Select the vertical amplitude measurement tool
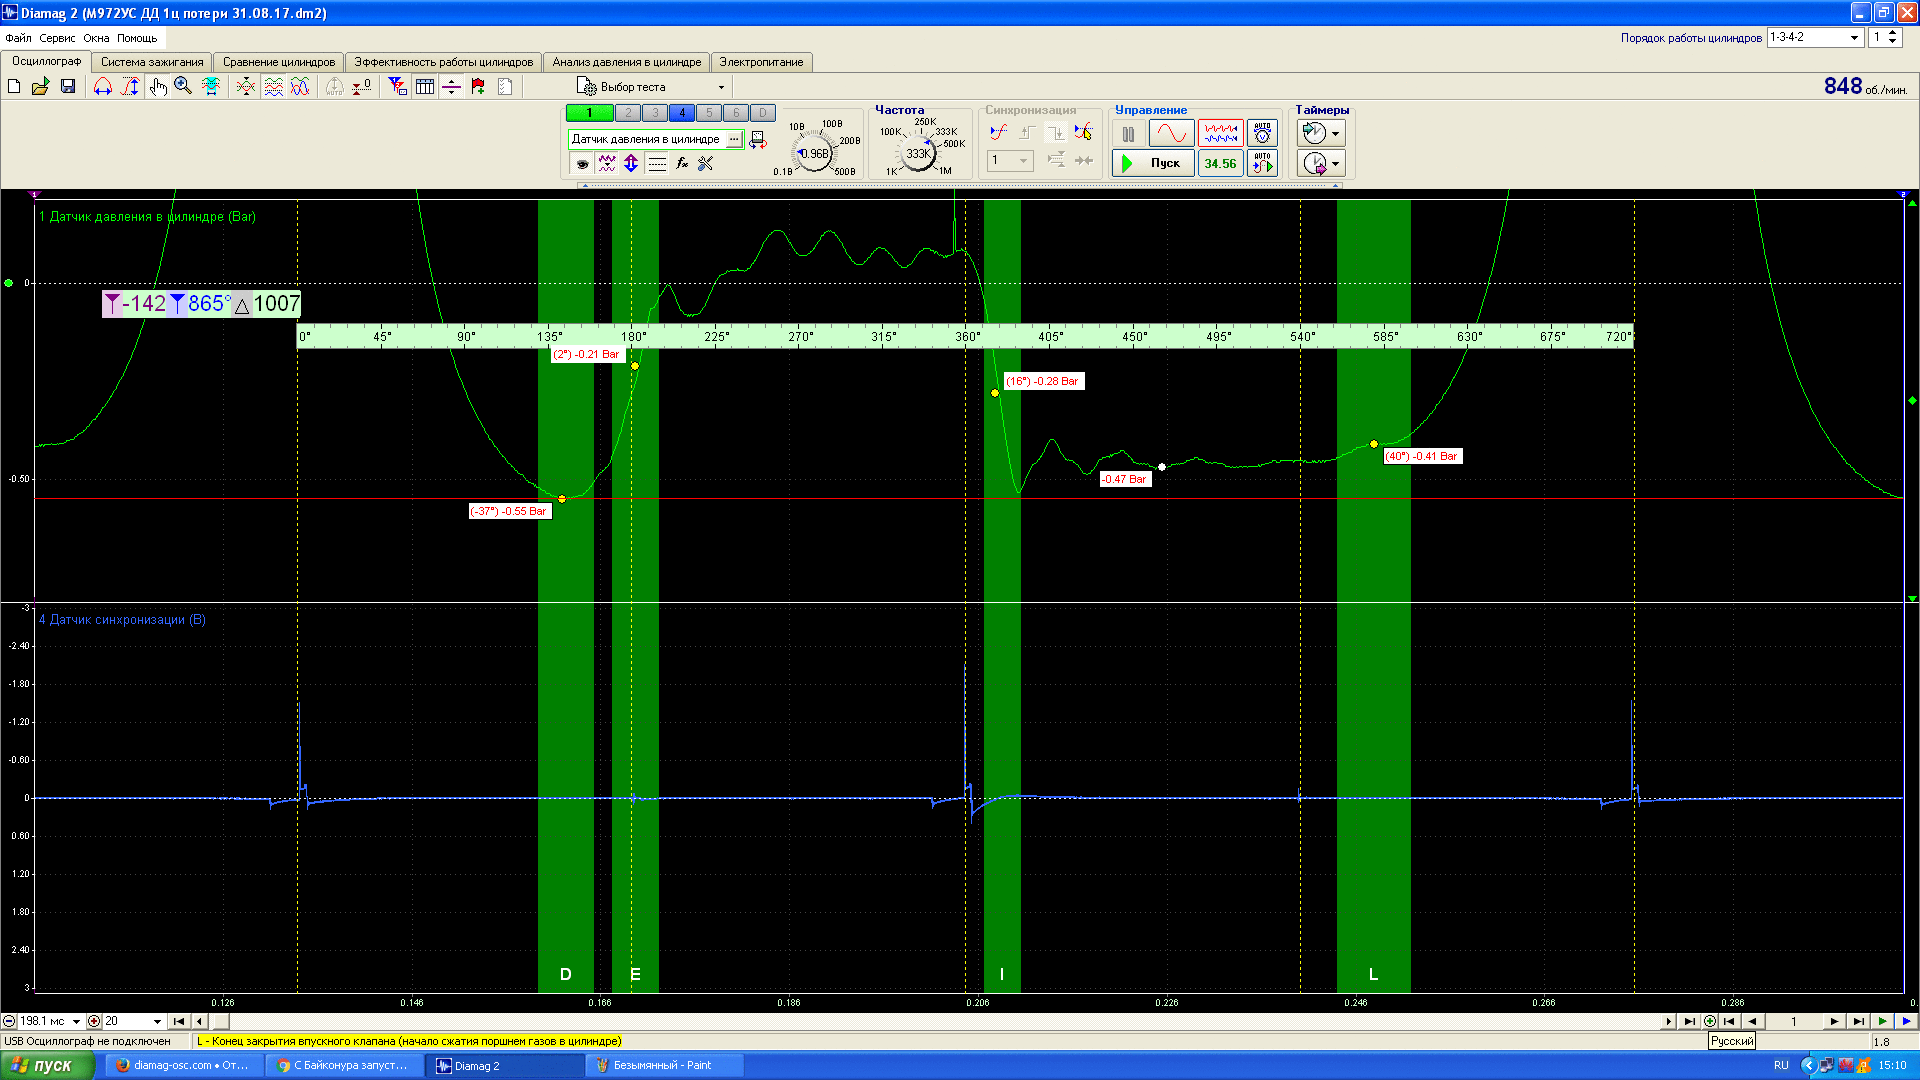Image resolution: width=1920 pixels, height=1080 pixels. [130, 87]
